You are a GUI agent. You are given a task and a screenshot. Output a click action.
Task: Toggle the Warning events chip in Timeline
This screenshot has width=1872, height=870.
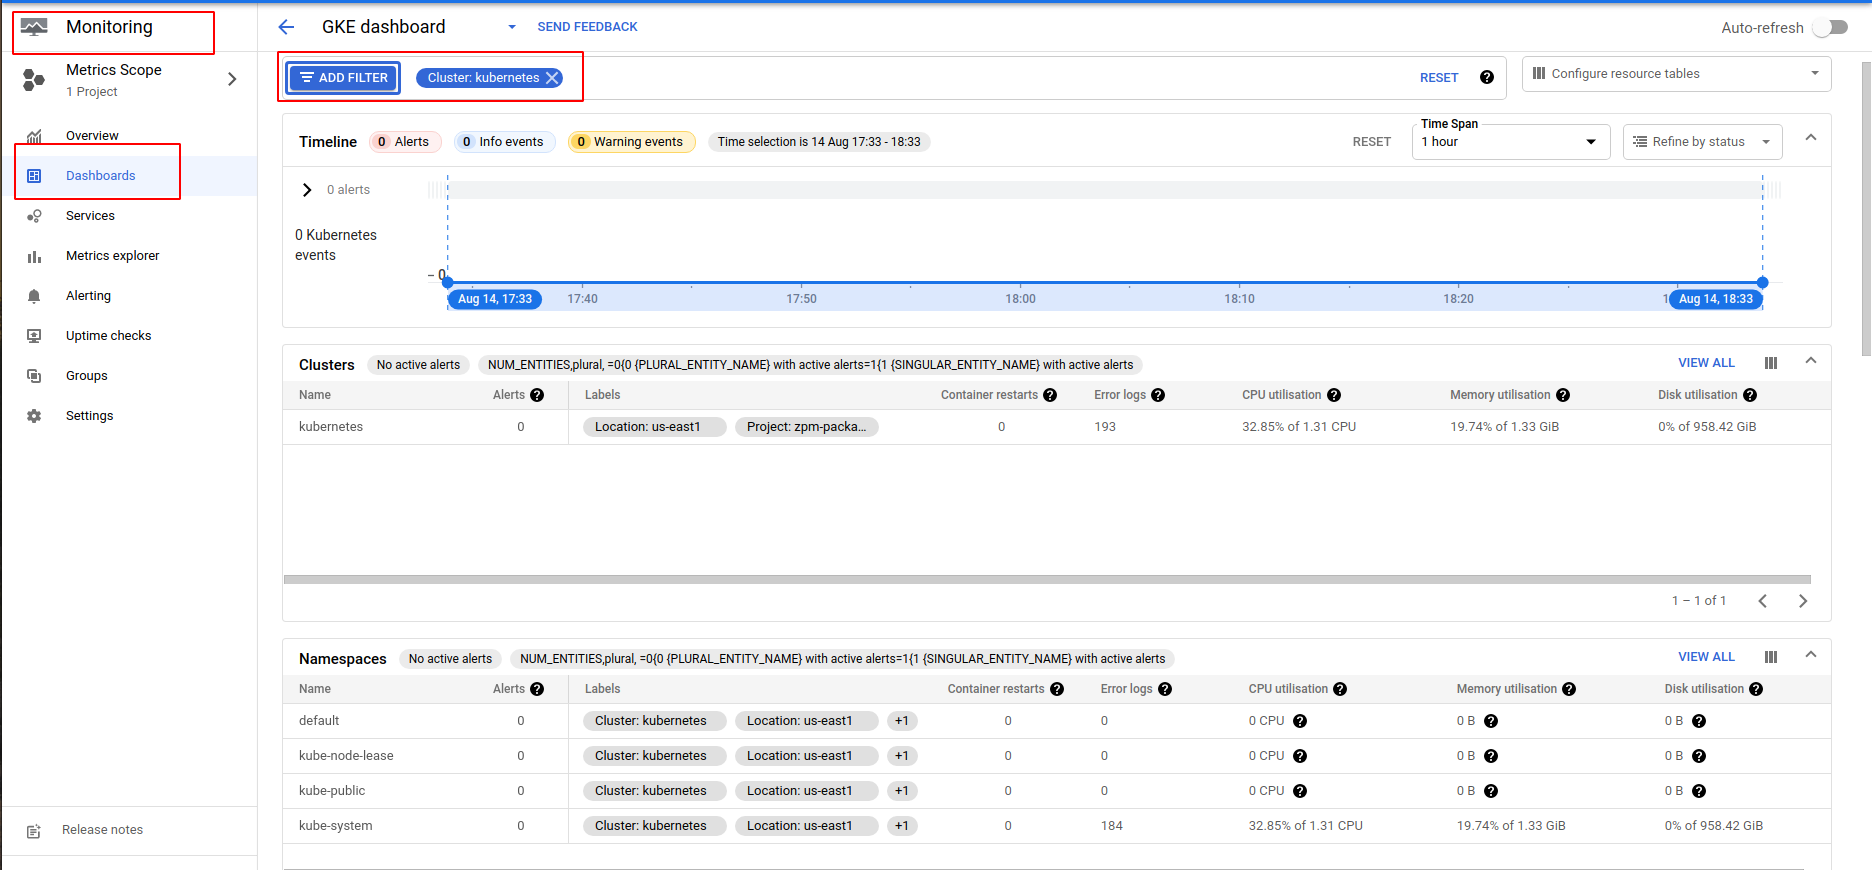[631, 142]
